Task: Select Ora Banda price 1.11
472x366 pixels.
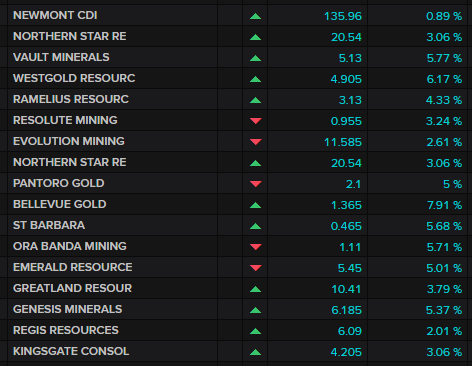Action: tap(350, 247)
